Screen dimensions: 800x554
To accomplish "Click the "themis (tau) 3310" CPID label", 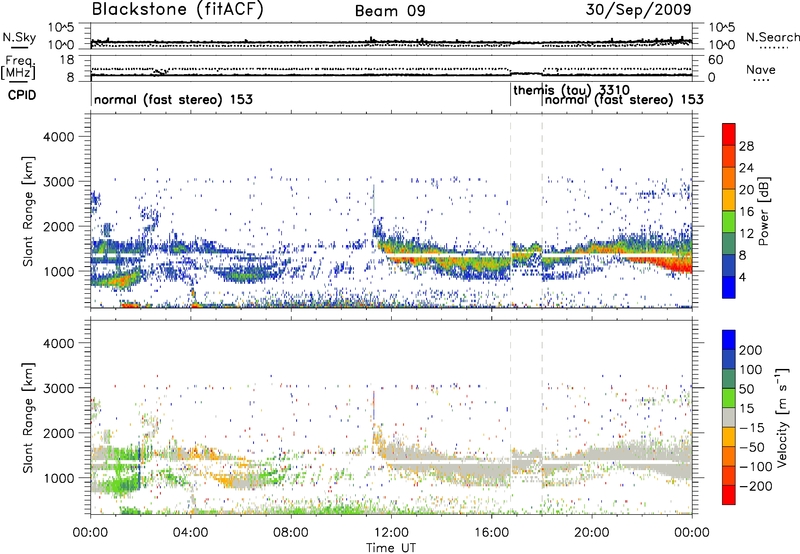I will pos(571,90).
